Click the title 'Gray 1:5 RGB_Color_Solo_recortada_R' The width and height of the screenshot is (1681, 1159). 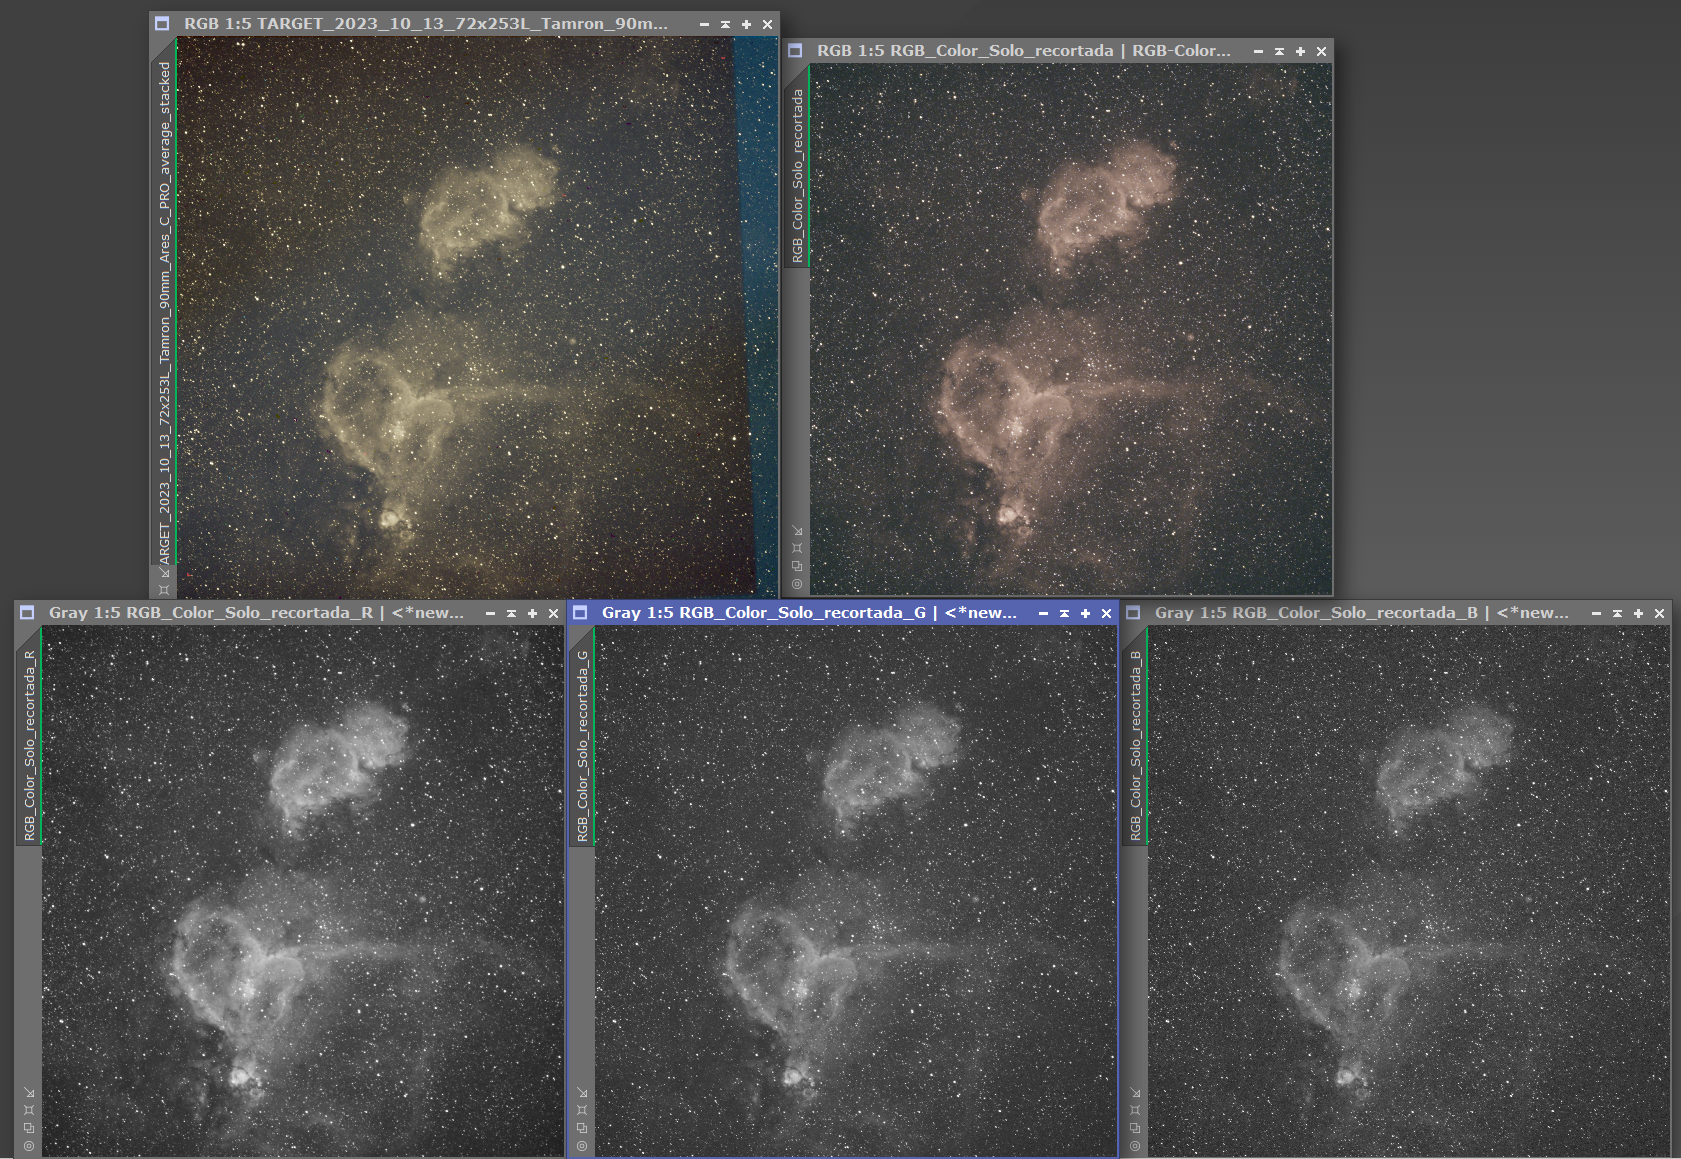coord(211,613)
